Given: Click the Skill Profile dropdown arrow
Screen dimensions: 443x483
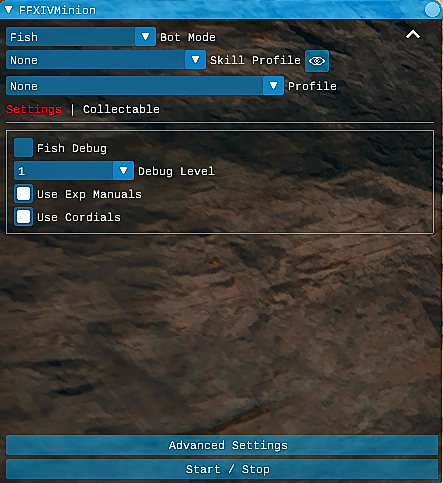Looking at the screenshot, I should point(195,60).
